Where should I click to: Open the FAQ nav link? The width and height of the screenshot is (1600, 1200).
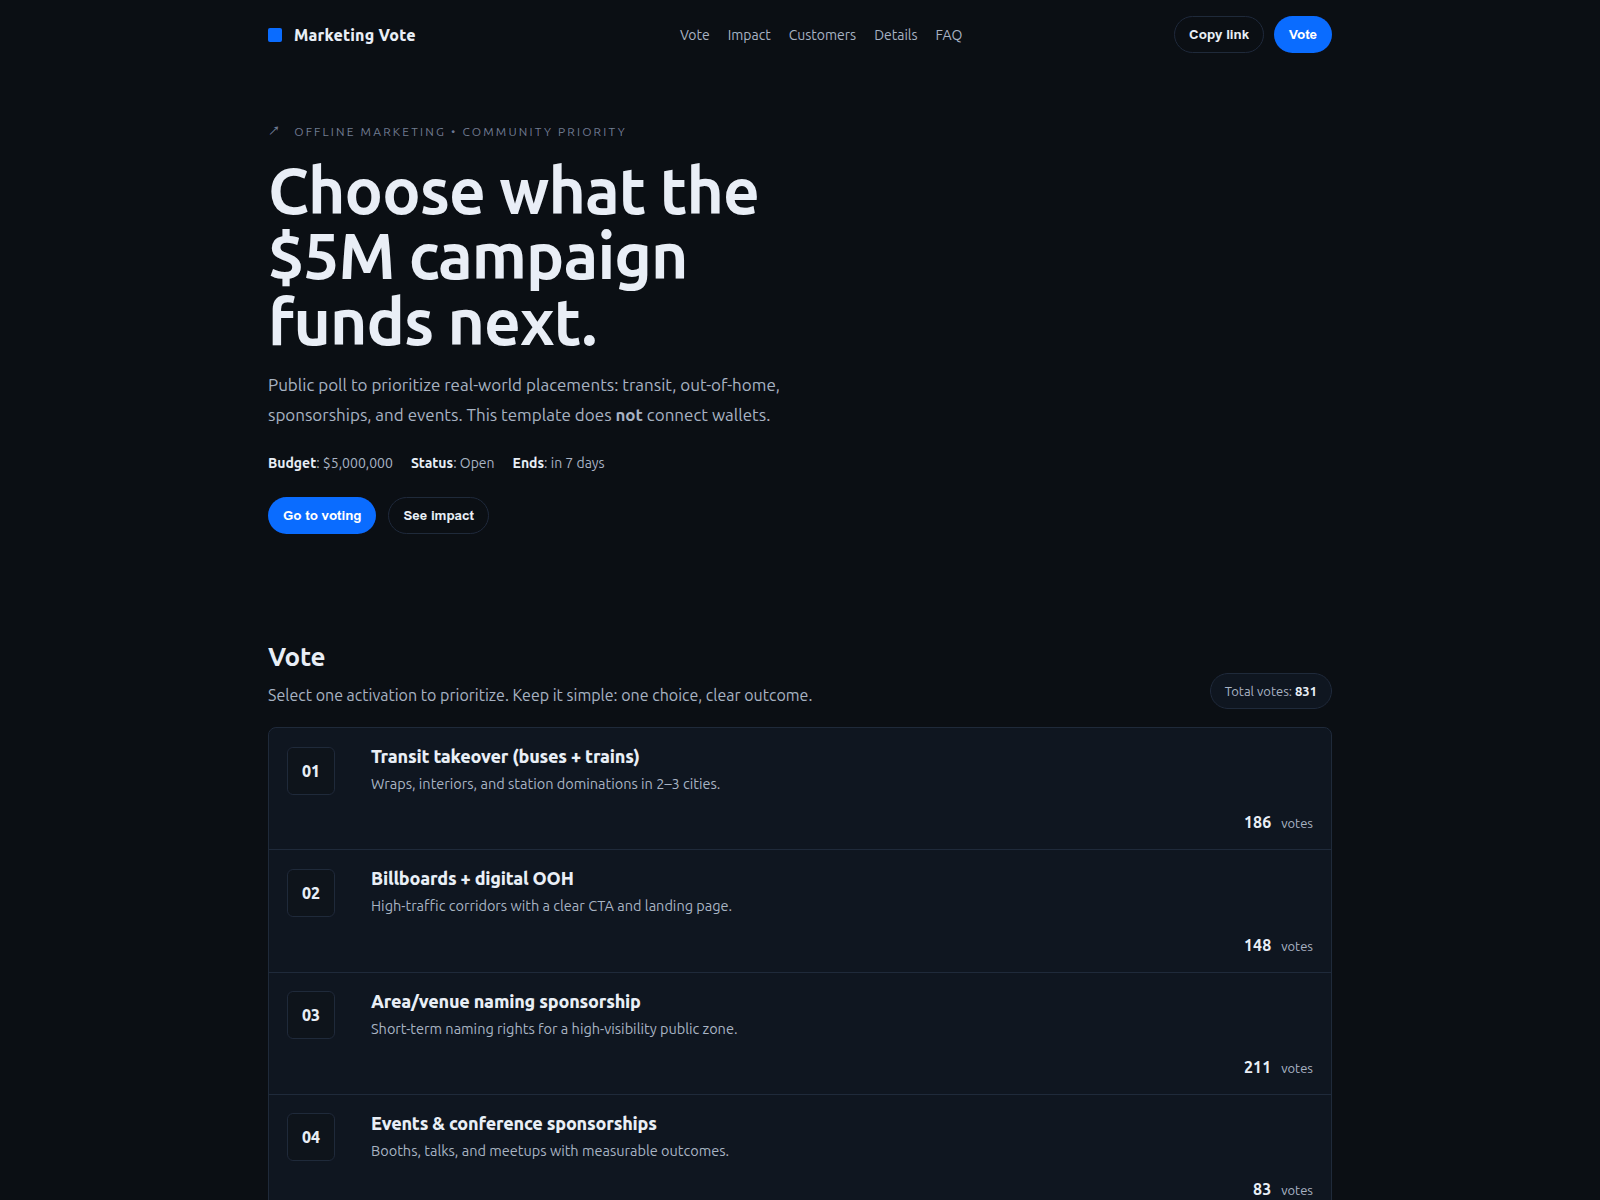pyautogui.click(x=948, y=35)
